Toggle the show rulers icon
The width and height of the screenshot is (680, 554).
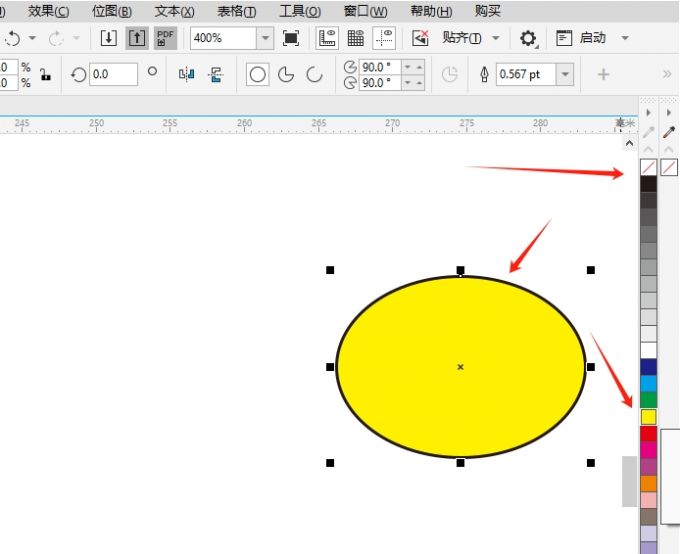[x=326, y=38]
